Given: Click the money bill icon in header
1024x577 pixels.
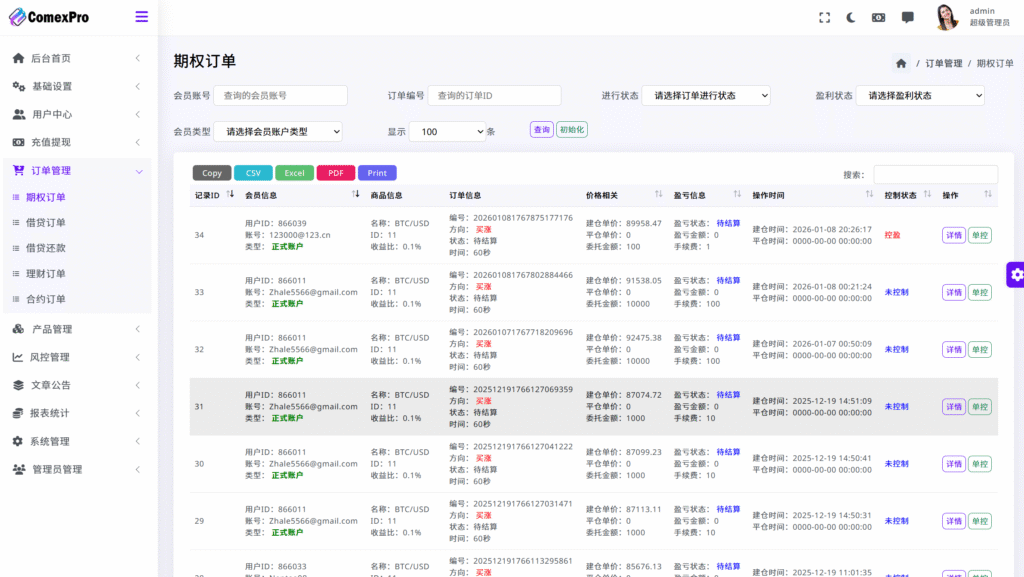Looking at the screenshot, I should point(878,17).
